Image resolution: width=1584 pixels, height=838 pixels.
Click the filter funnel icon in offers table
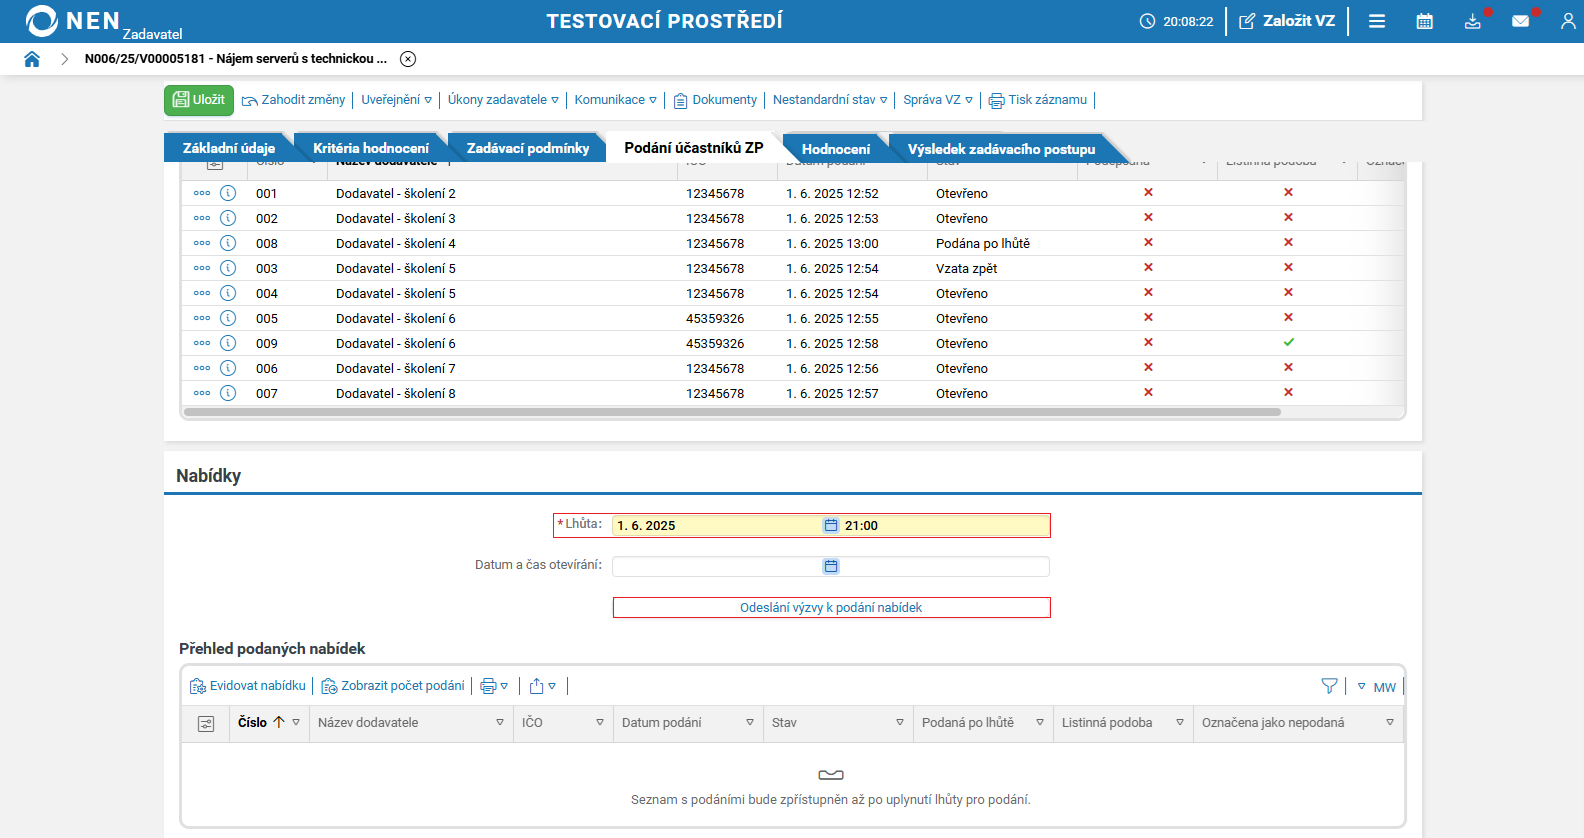(x=1329, y=686)
